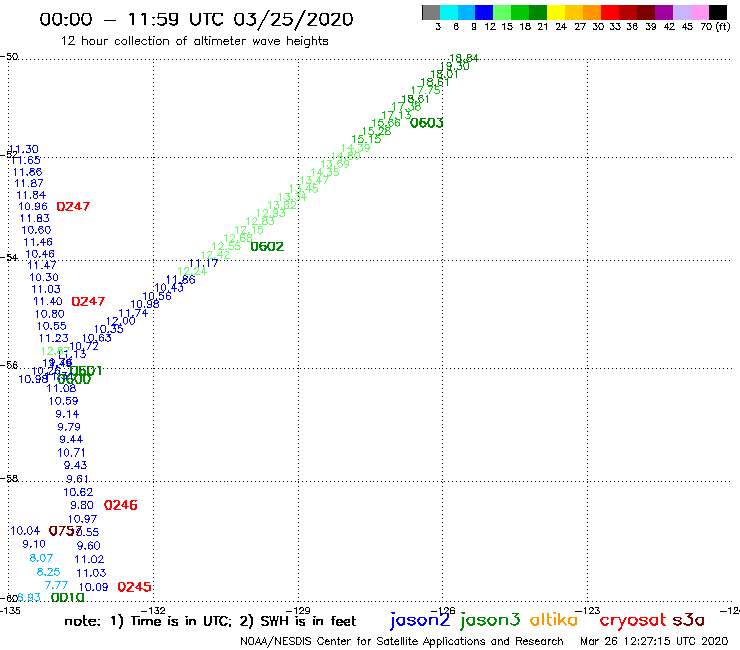740x650 pixels.
Task: Click the latitude axis label '-58'
Action: click(x=9, y=479)
